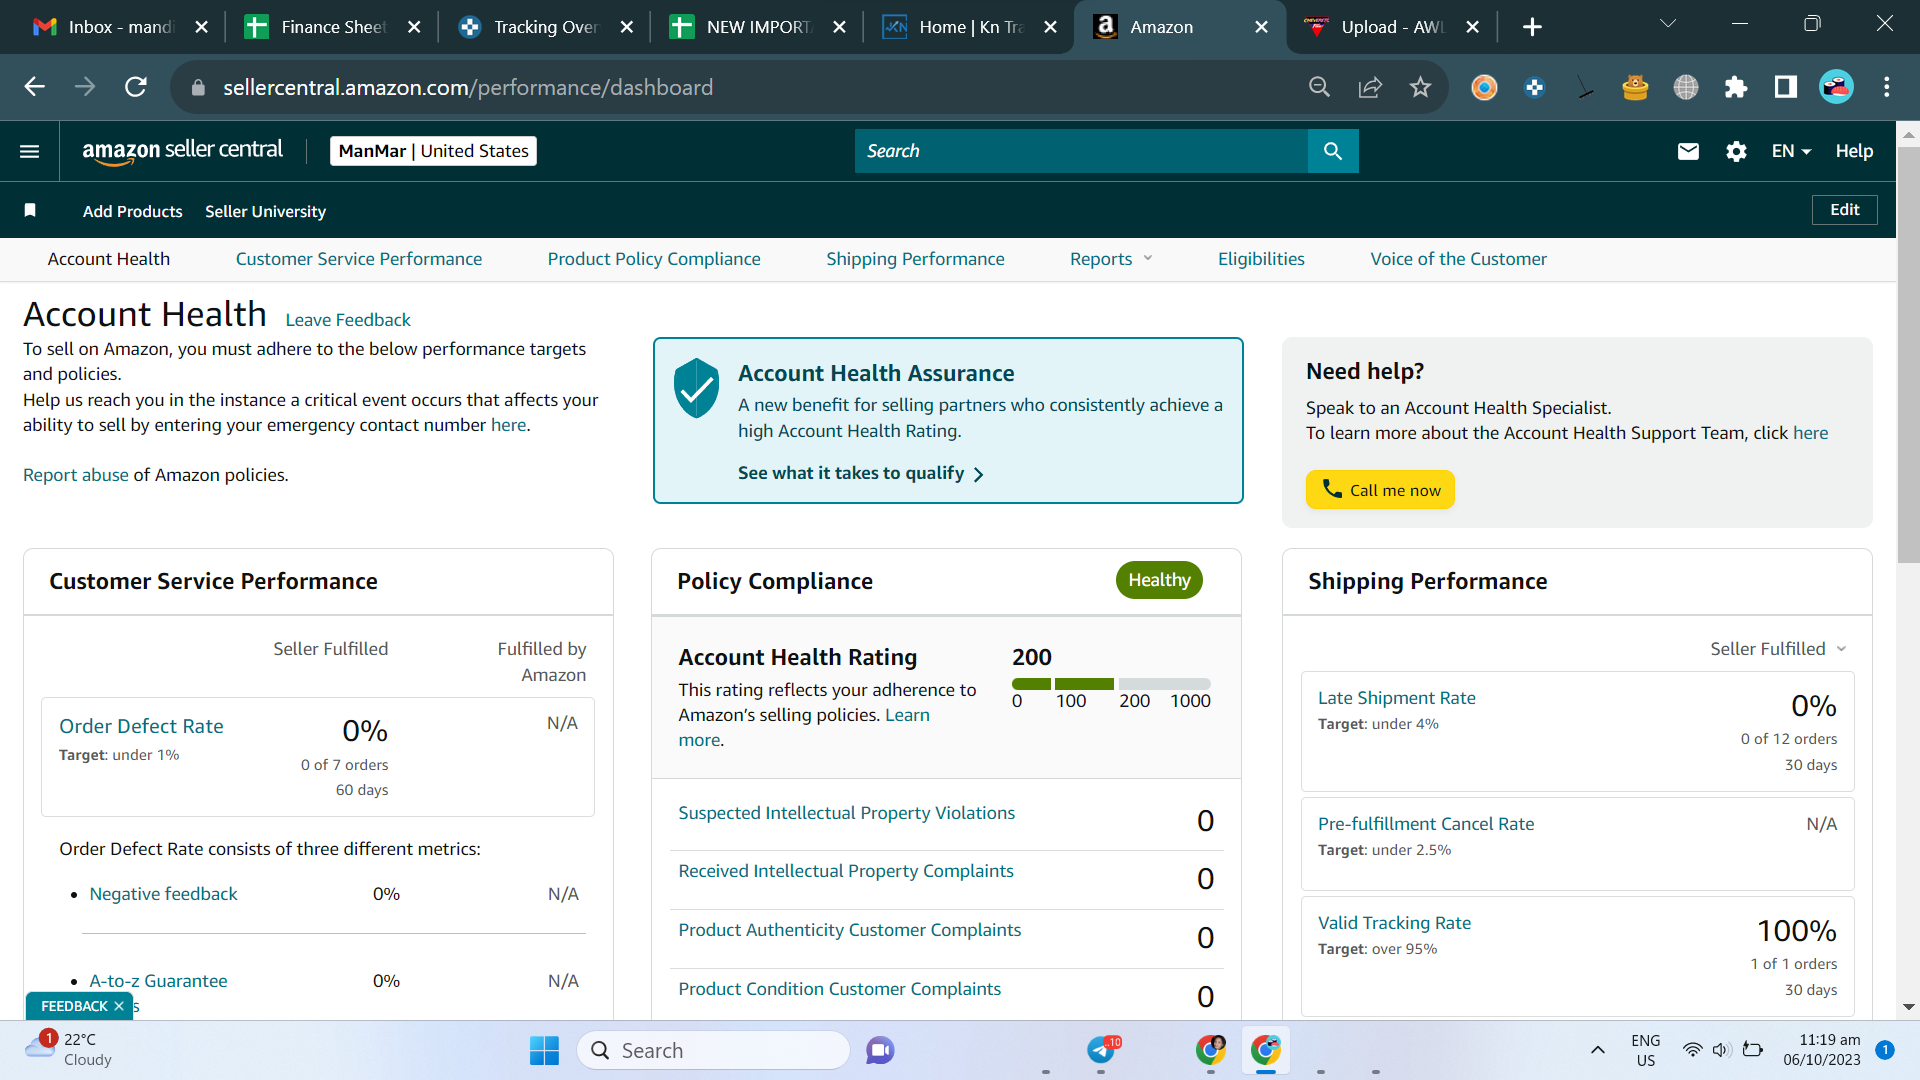Viewport: 1920px width, 1080px height.
Task: Open Product Condition Customer Complaints
Action: 839,989
